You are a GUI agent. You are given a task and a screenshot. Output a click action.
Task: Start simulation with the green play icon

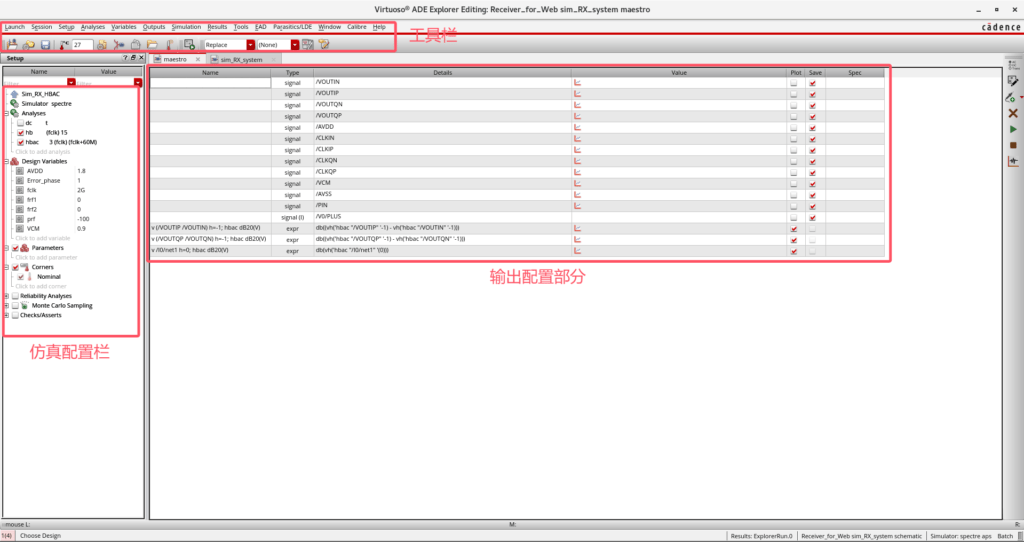pos(1013,129)
